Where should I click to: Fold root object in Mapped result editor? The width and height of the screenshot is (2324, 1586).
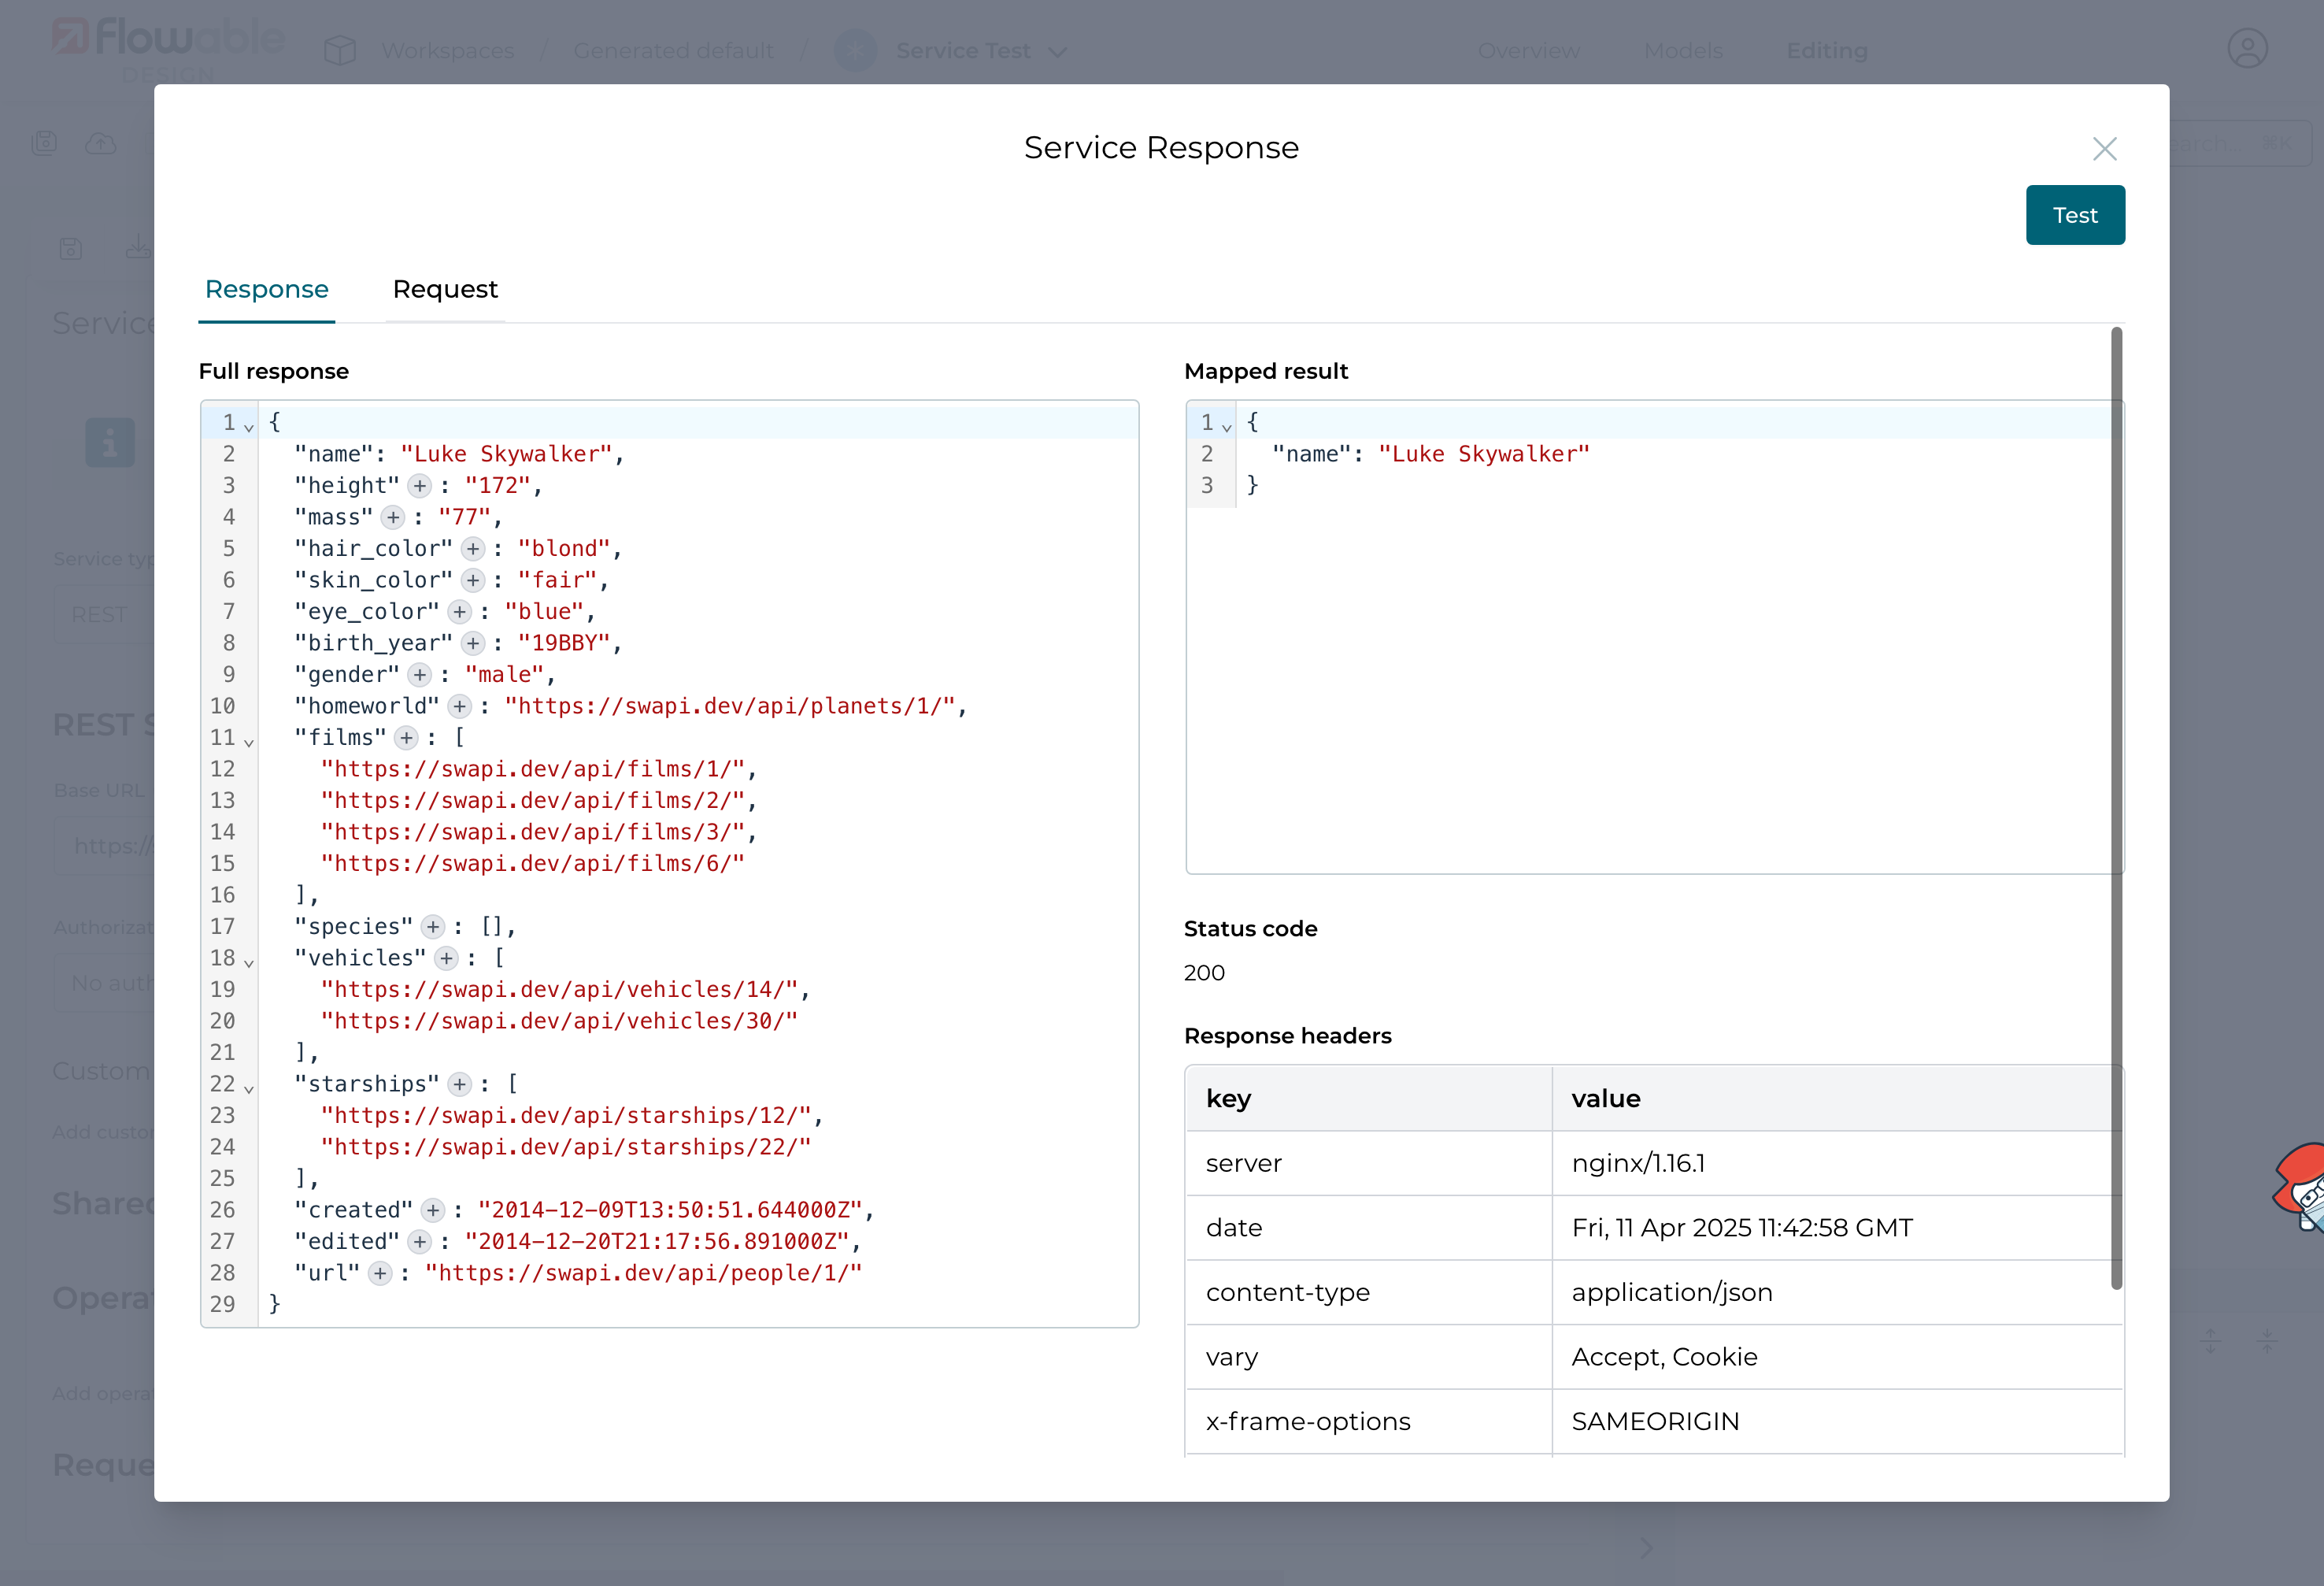[1227, 427]
